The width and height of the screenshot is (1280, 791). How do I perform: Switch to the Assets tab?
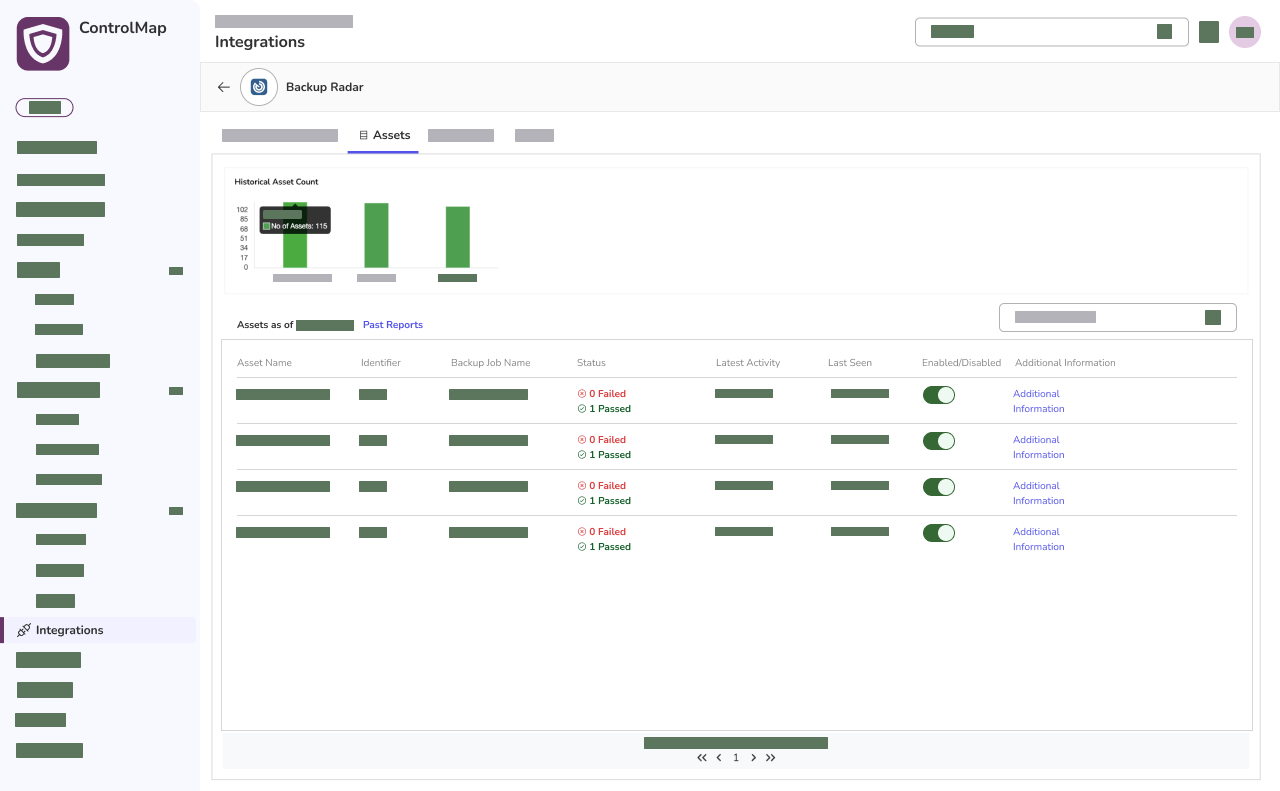[384, 135]
